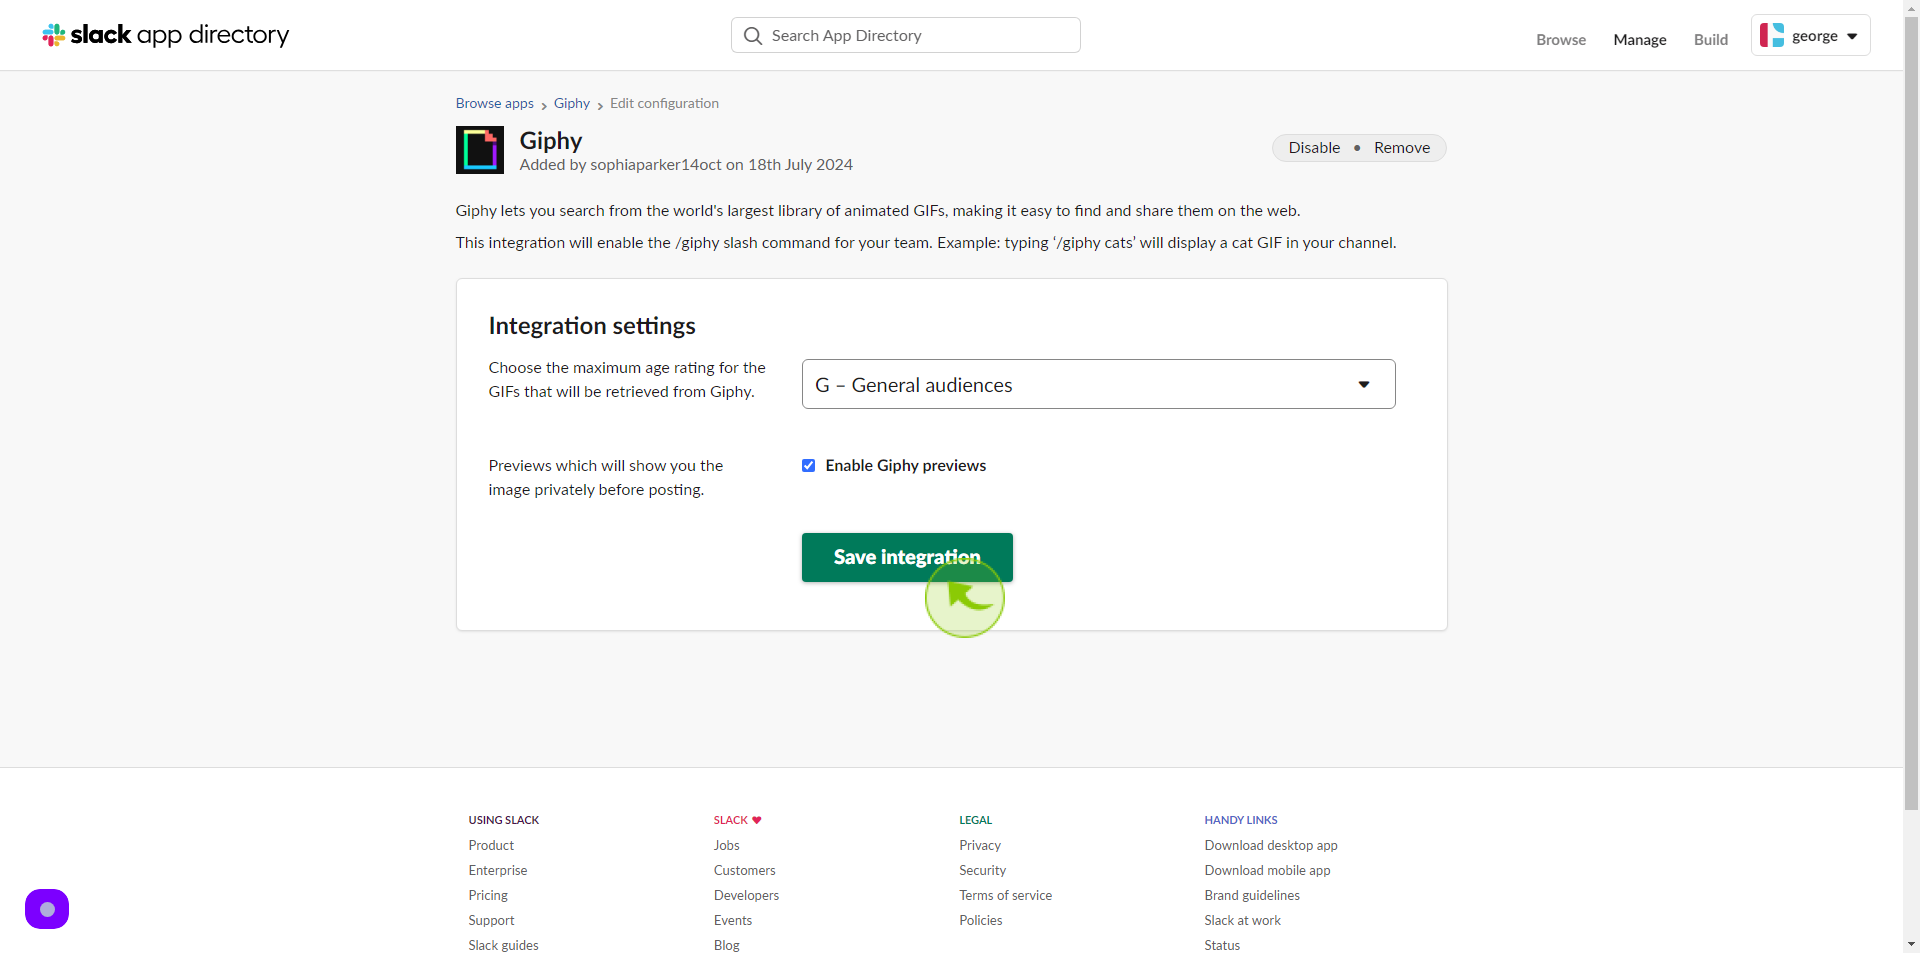This screenshot has height=953, width=1920.
Task: Click the LEGAL footer heading
Action: (976, 820)
